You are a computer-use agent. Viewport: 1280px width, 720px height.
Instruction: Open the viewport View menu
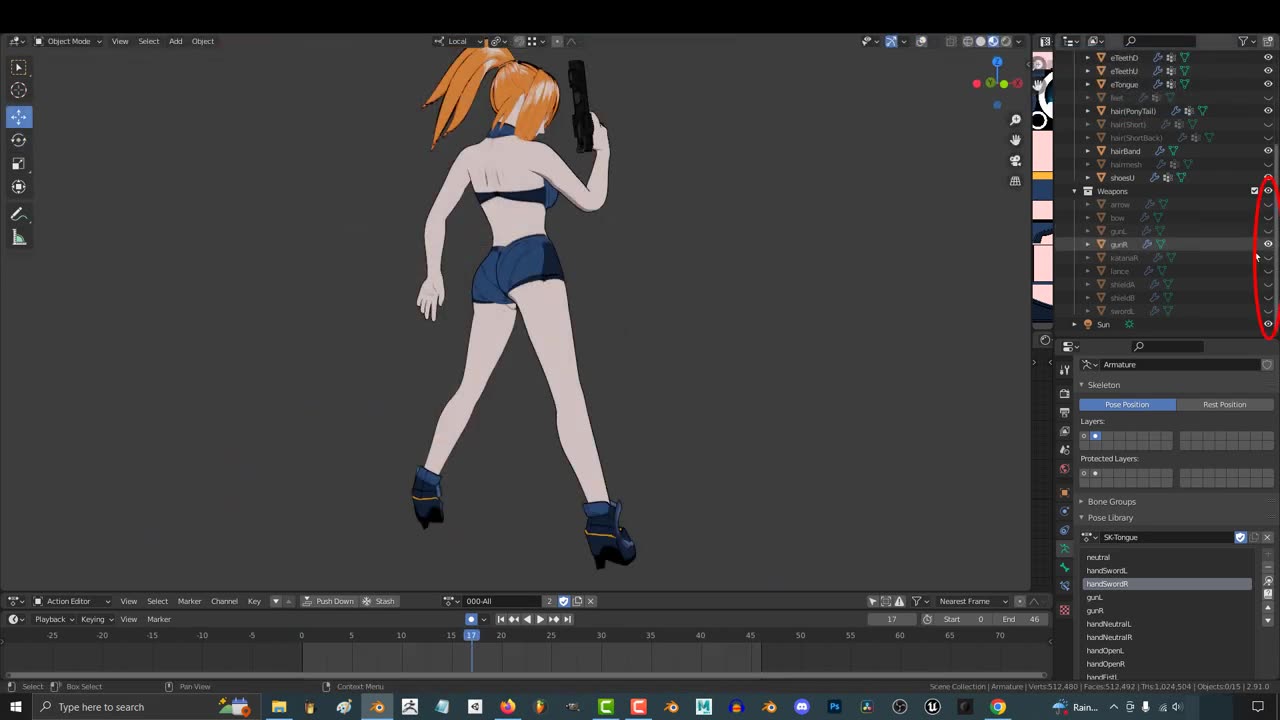point(120,41)
